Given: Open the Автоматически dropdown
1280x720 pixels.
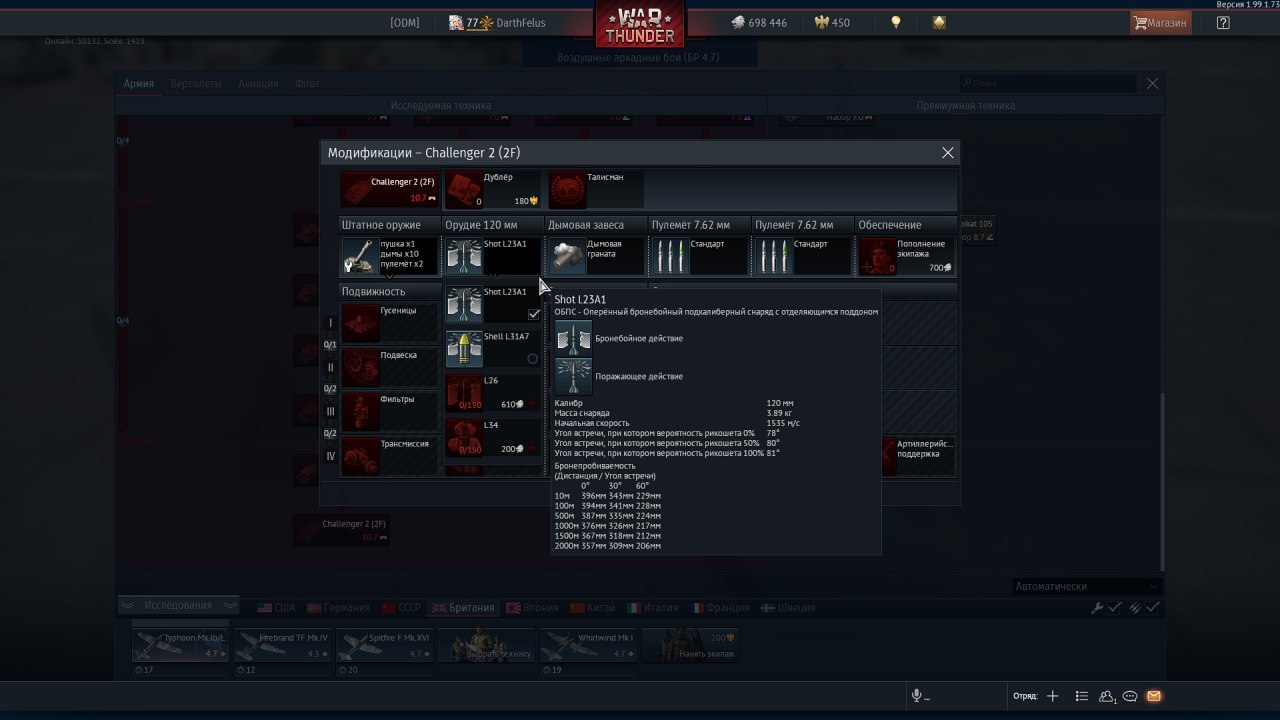Looking at the screenshot, I should point(1087,586).
